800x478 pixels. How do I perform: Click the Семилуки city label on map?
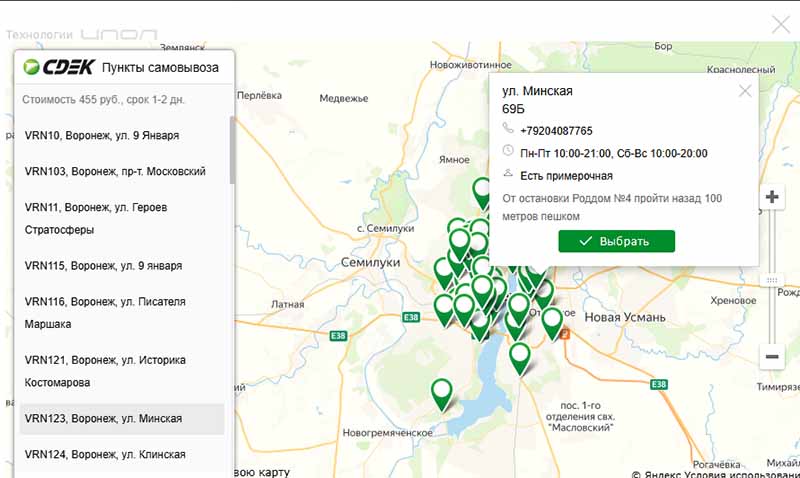(x=370, y=262)
